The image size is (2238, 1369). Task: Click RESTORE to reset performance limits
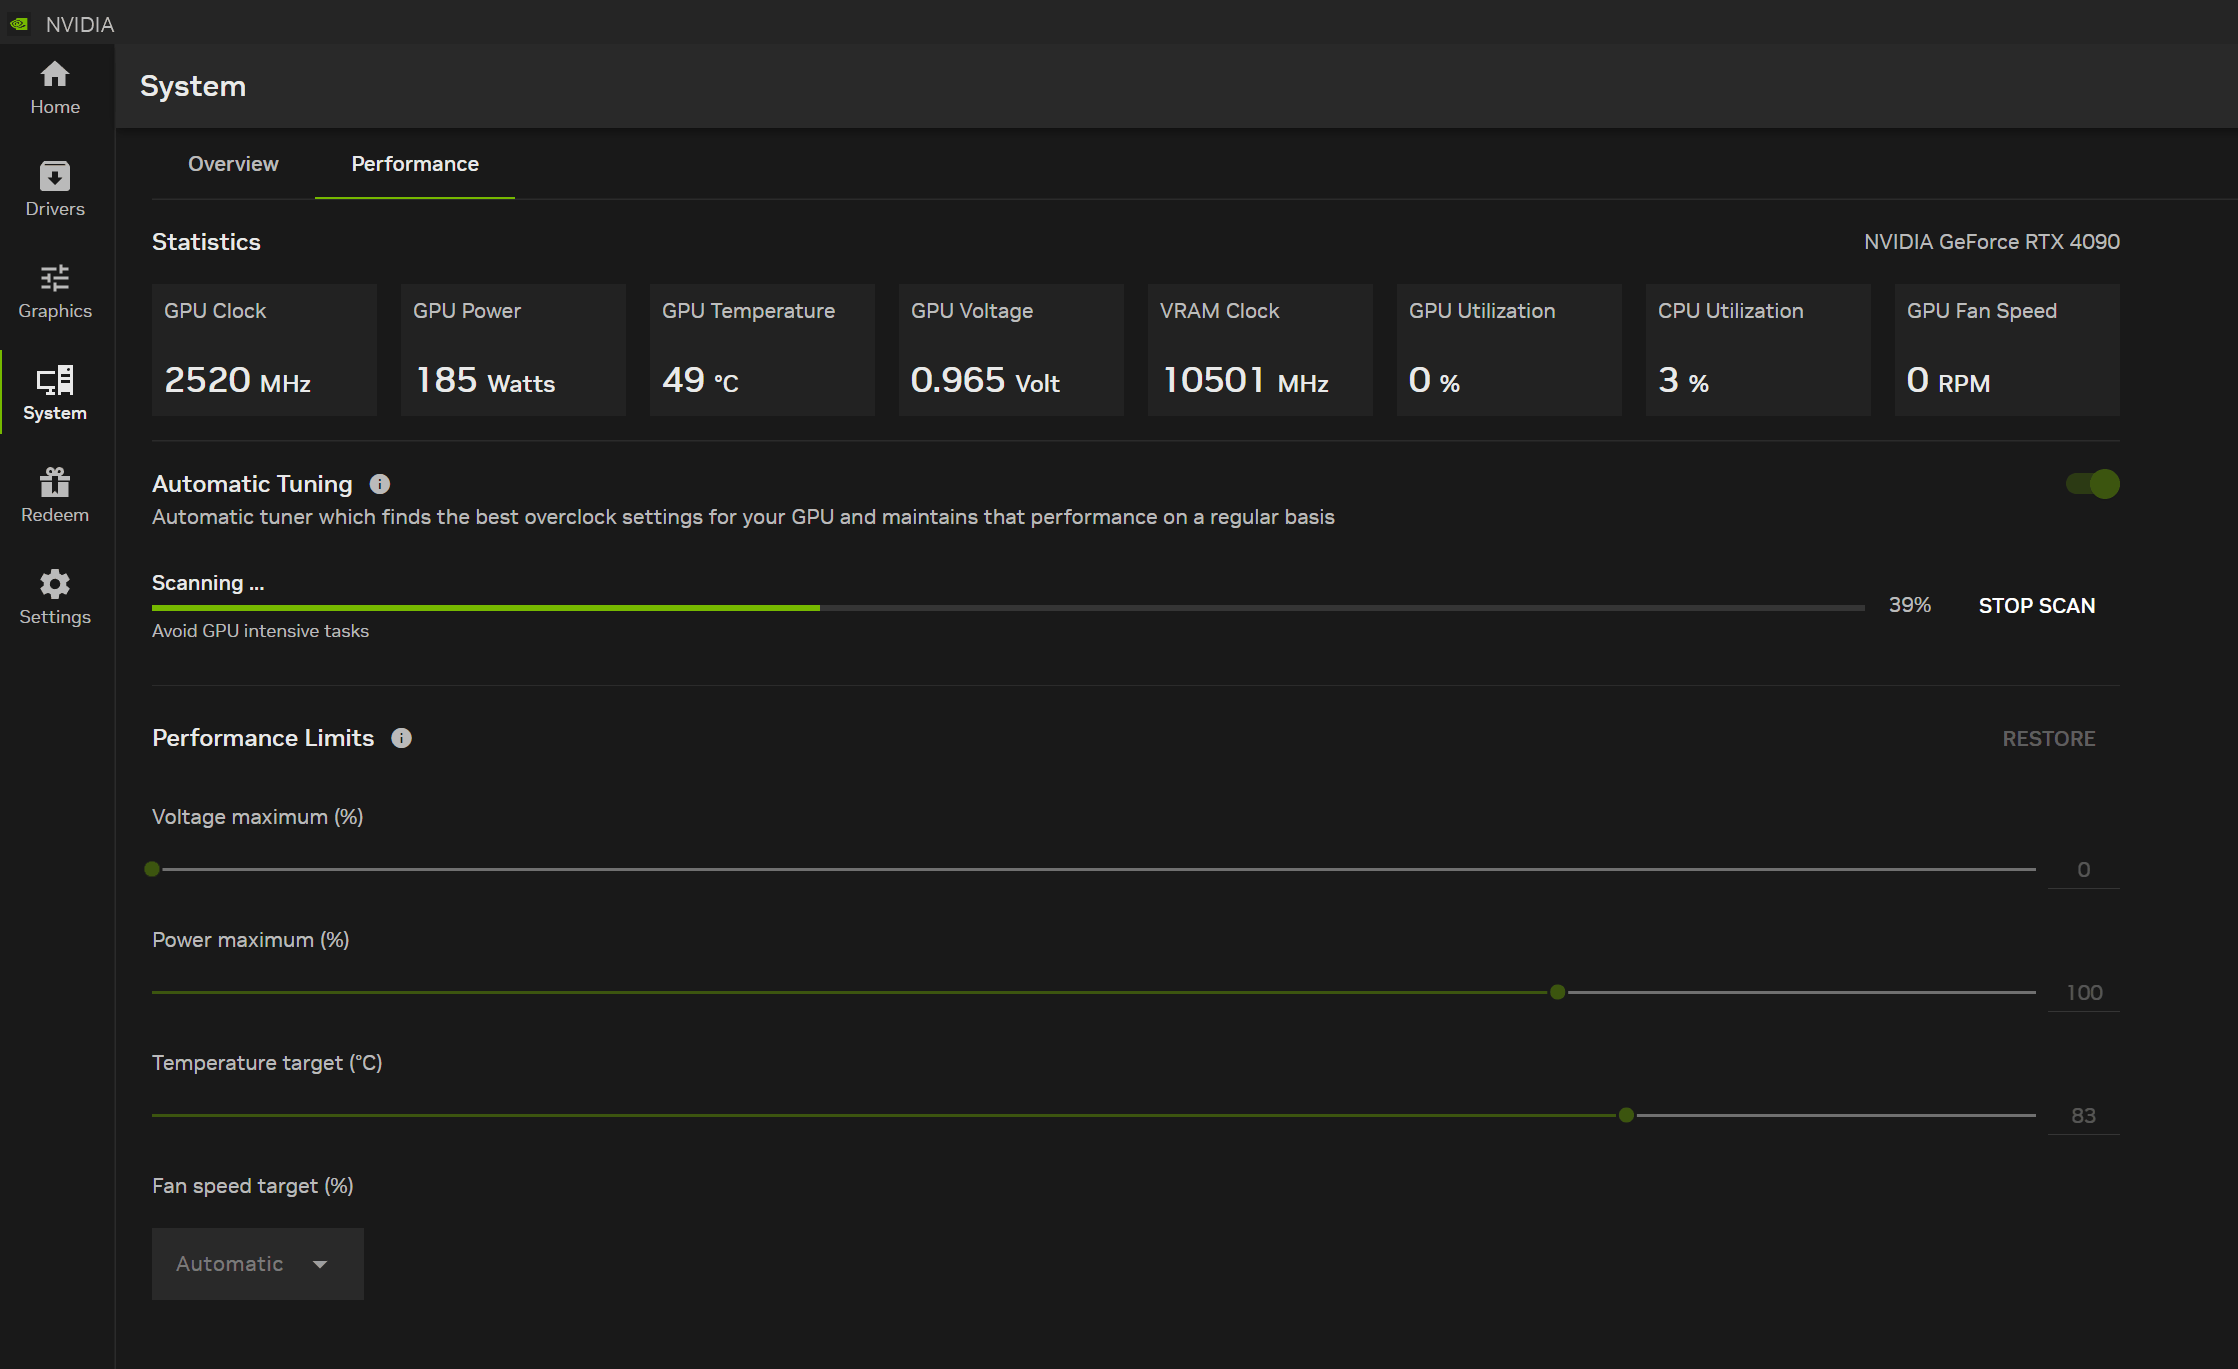[2049, 737]
